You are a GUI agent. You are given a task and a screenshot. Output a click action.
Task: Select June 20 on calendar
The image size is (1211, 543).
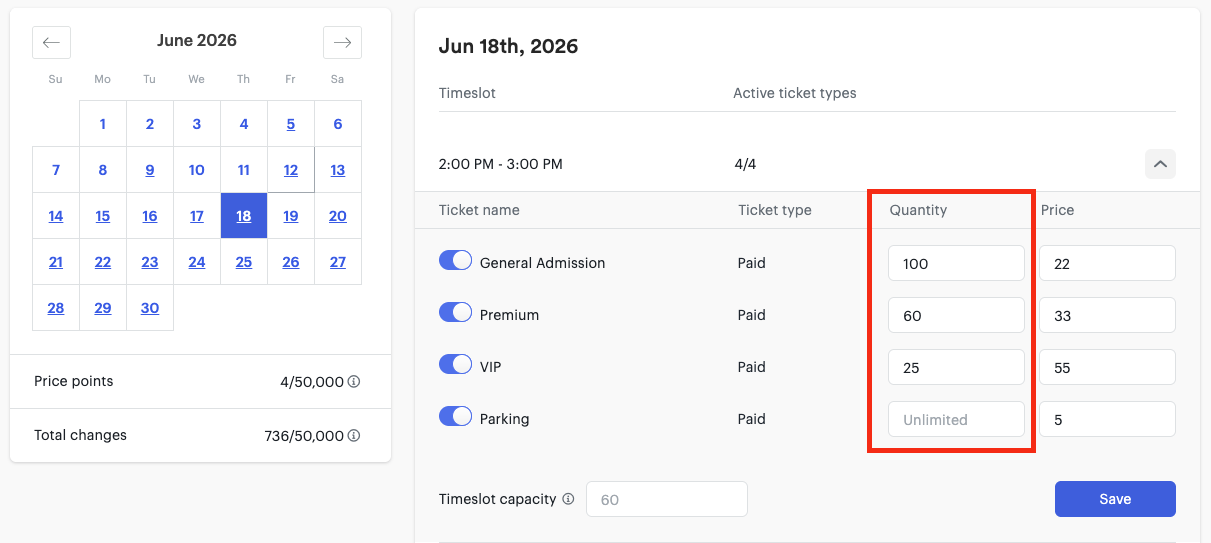point(338,216)
